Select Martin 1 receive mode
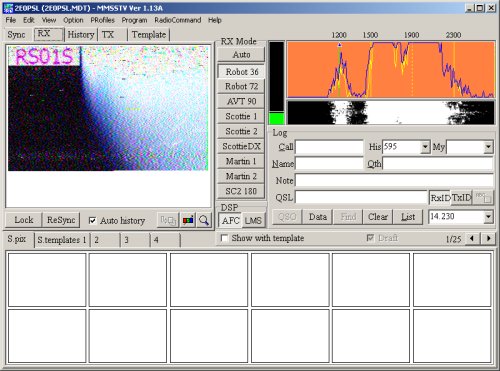This screenshot has height=371, width=500. point(241,161)
